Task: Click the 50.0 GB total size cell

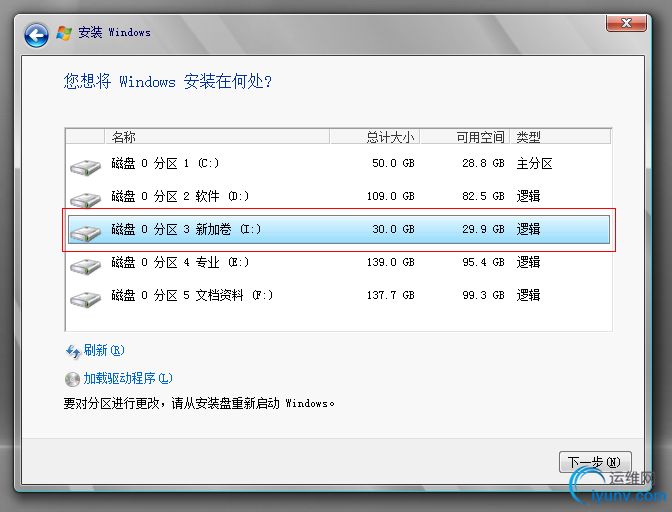Action: (393, 163)
